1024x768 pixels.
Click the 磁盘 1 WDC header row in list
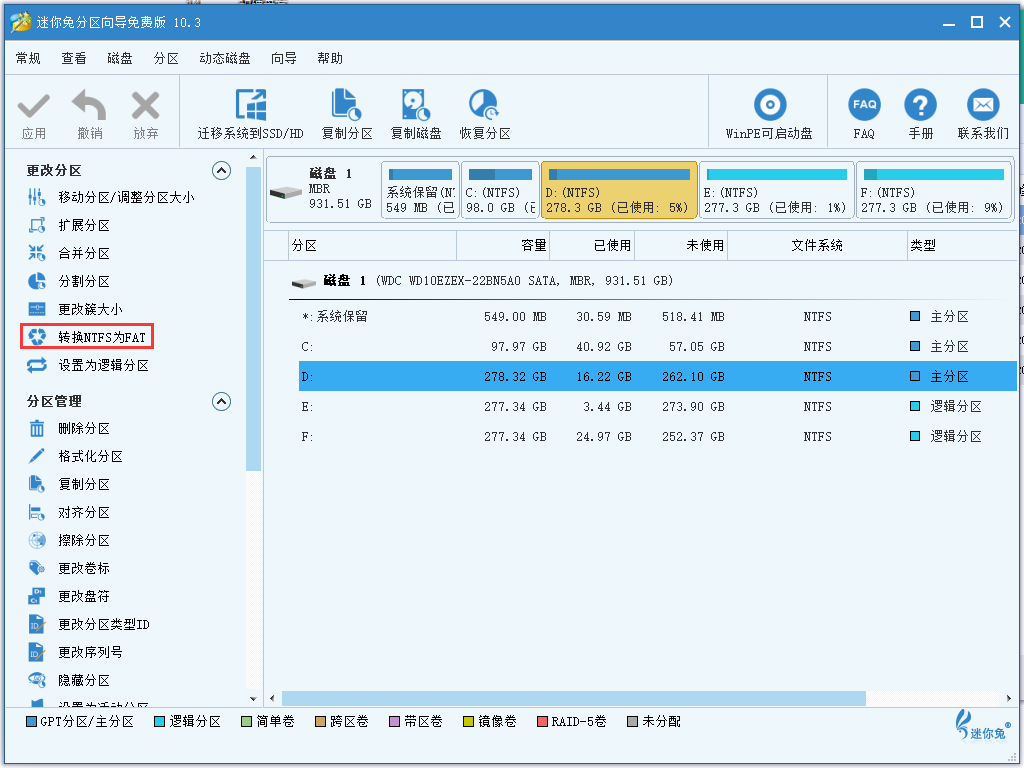point(483,281)
